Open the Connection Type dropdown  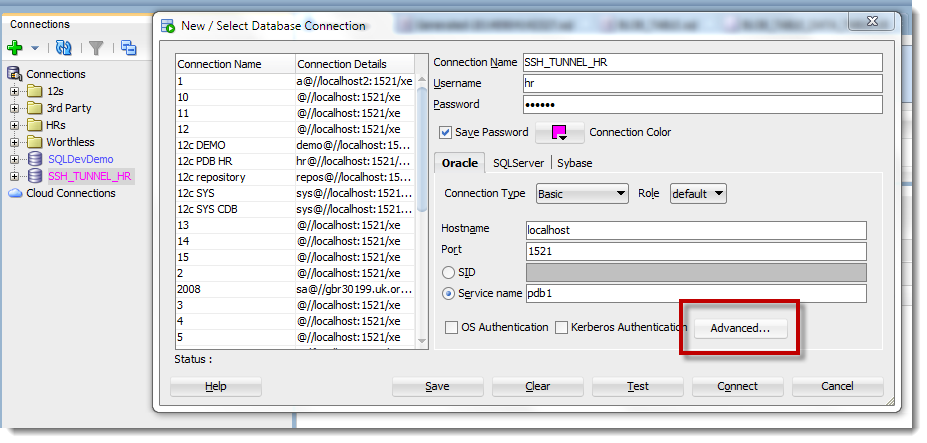point(582,194)
